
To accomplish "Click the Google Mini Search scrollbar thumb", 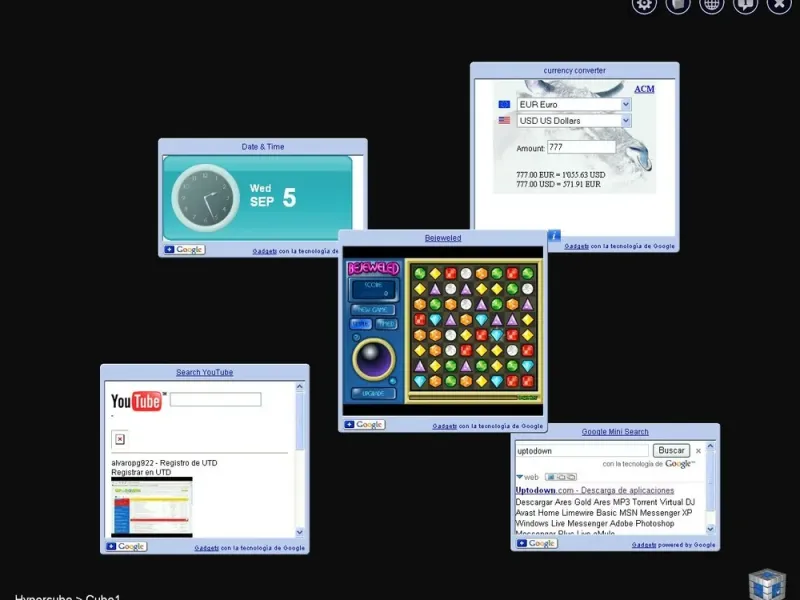I will [x=710, y=481].
